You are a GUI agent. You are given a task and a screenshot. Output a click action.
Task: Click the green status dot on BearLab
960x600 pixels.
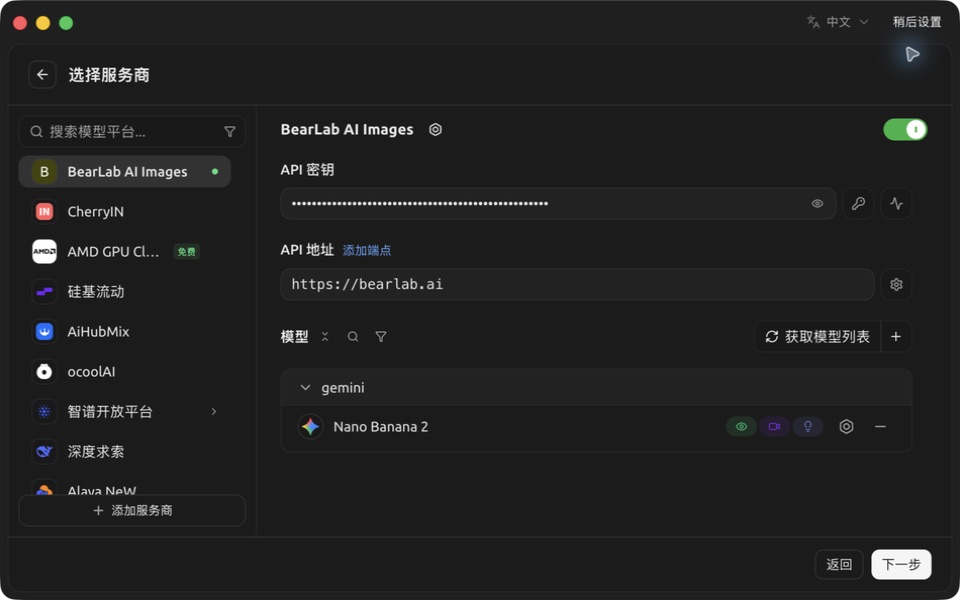tap(215, 172)
